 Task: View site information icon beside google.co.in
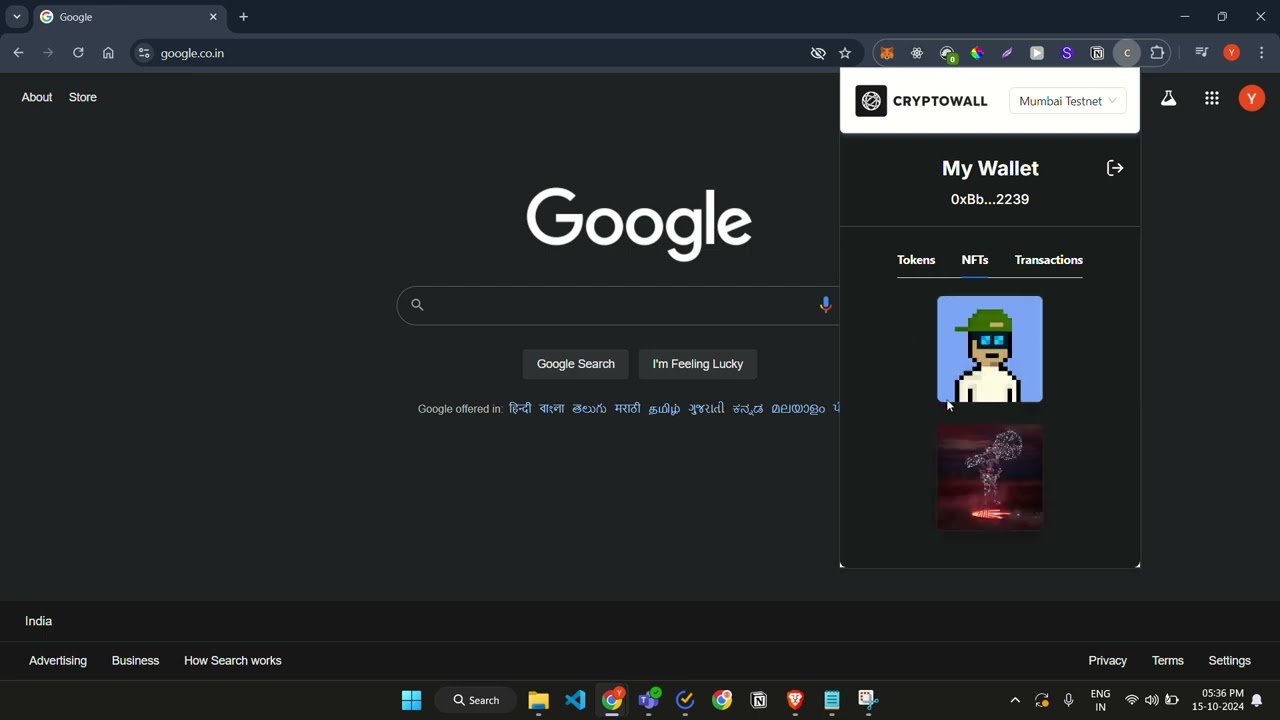[144, 54]
